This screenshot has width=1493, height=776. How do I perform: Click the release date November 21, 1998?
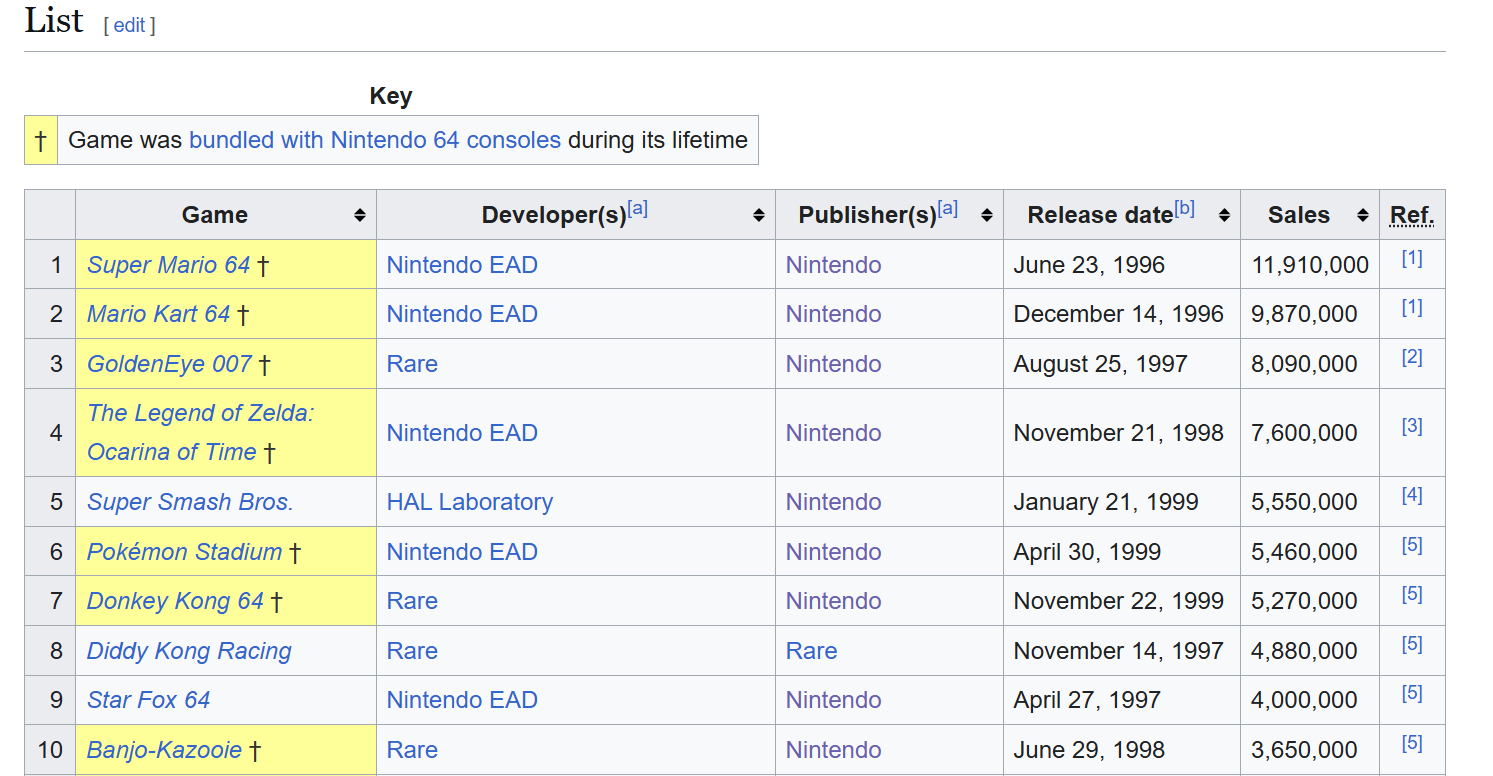pos(1119,433)
